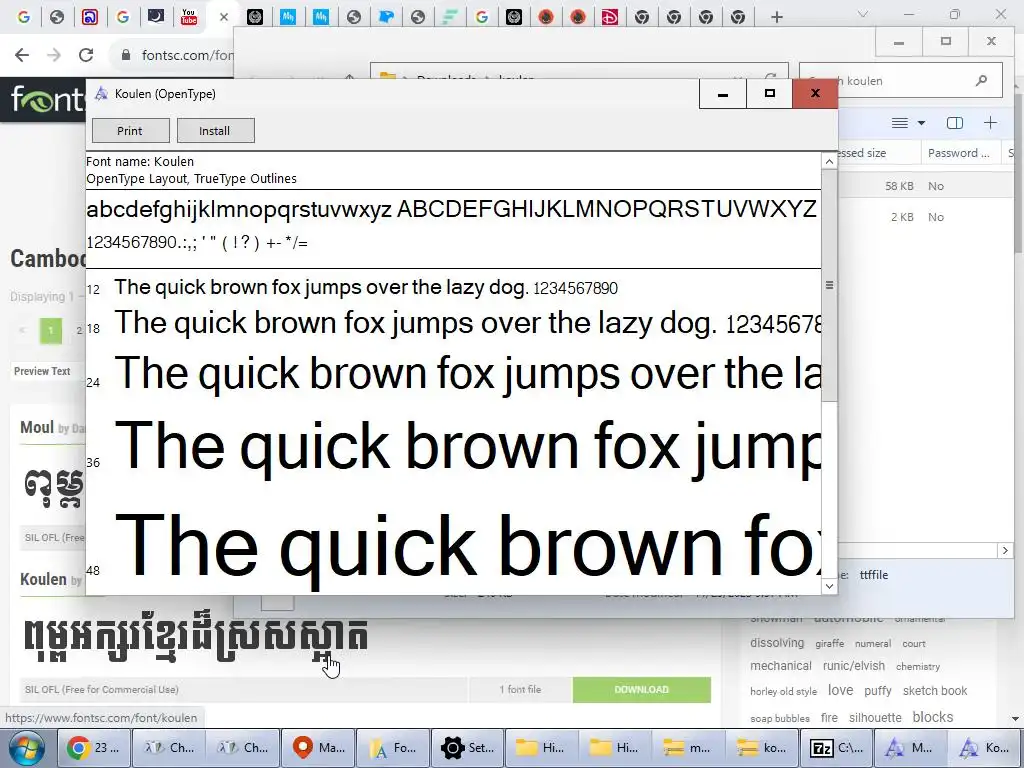Open the Koulen font link on webpage

click(x=43, y=579)
